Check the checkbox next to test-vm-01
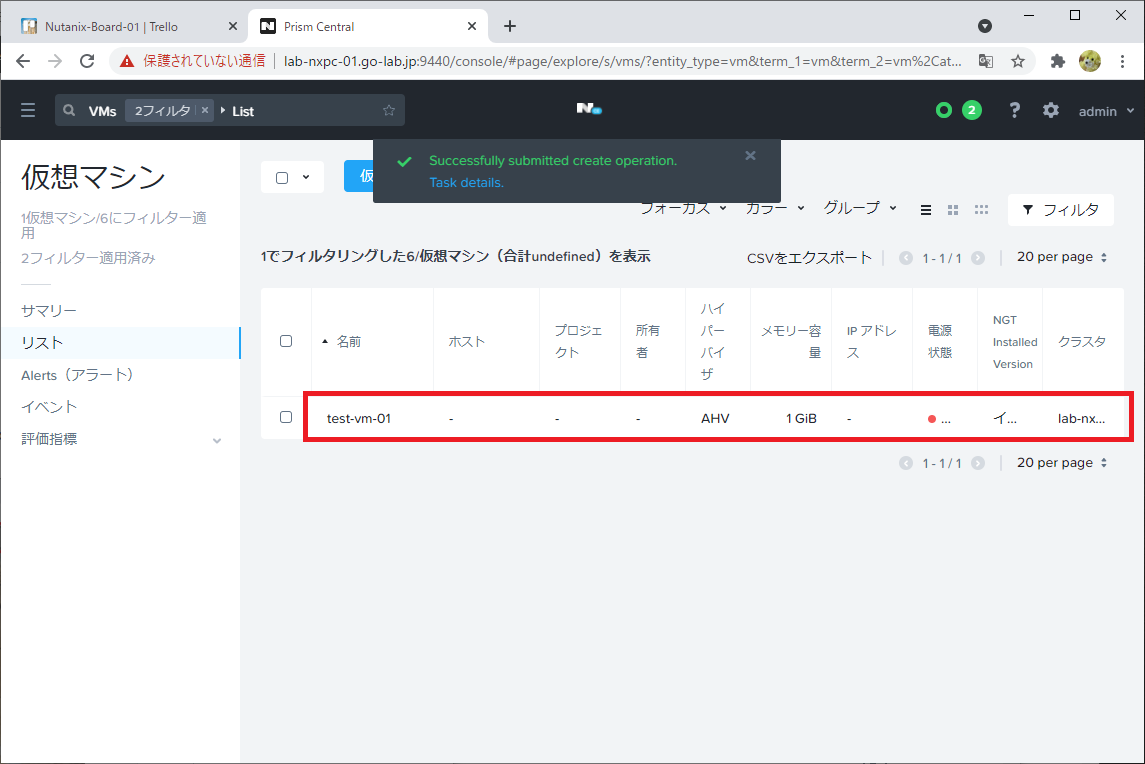This screenshot has width=1145, height=764. pyautogui.click(x=285, y=417)
